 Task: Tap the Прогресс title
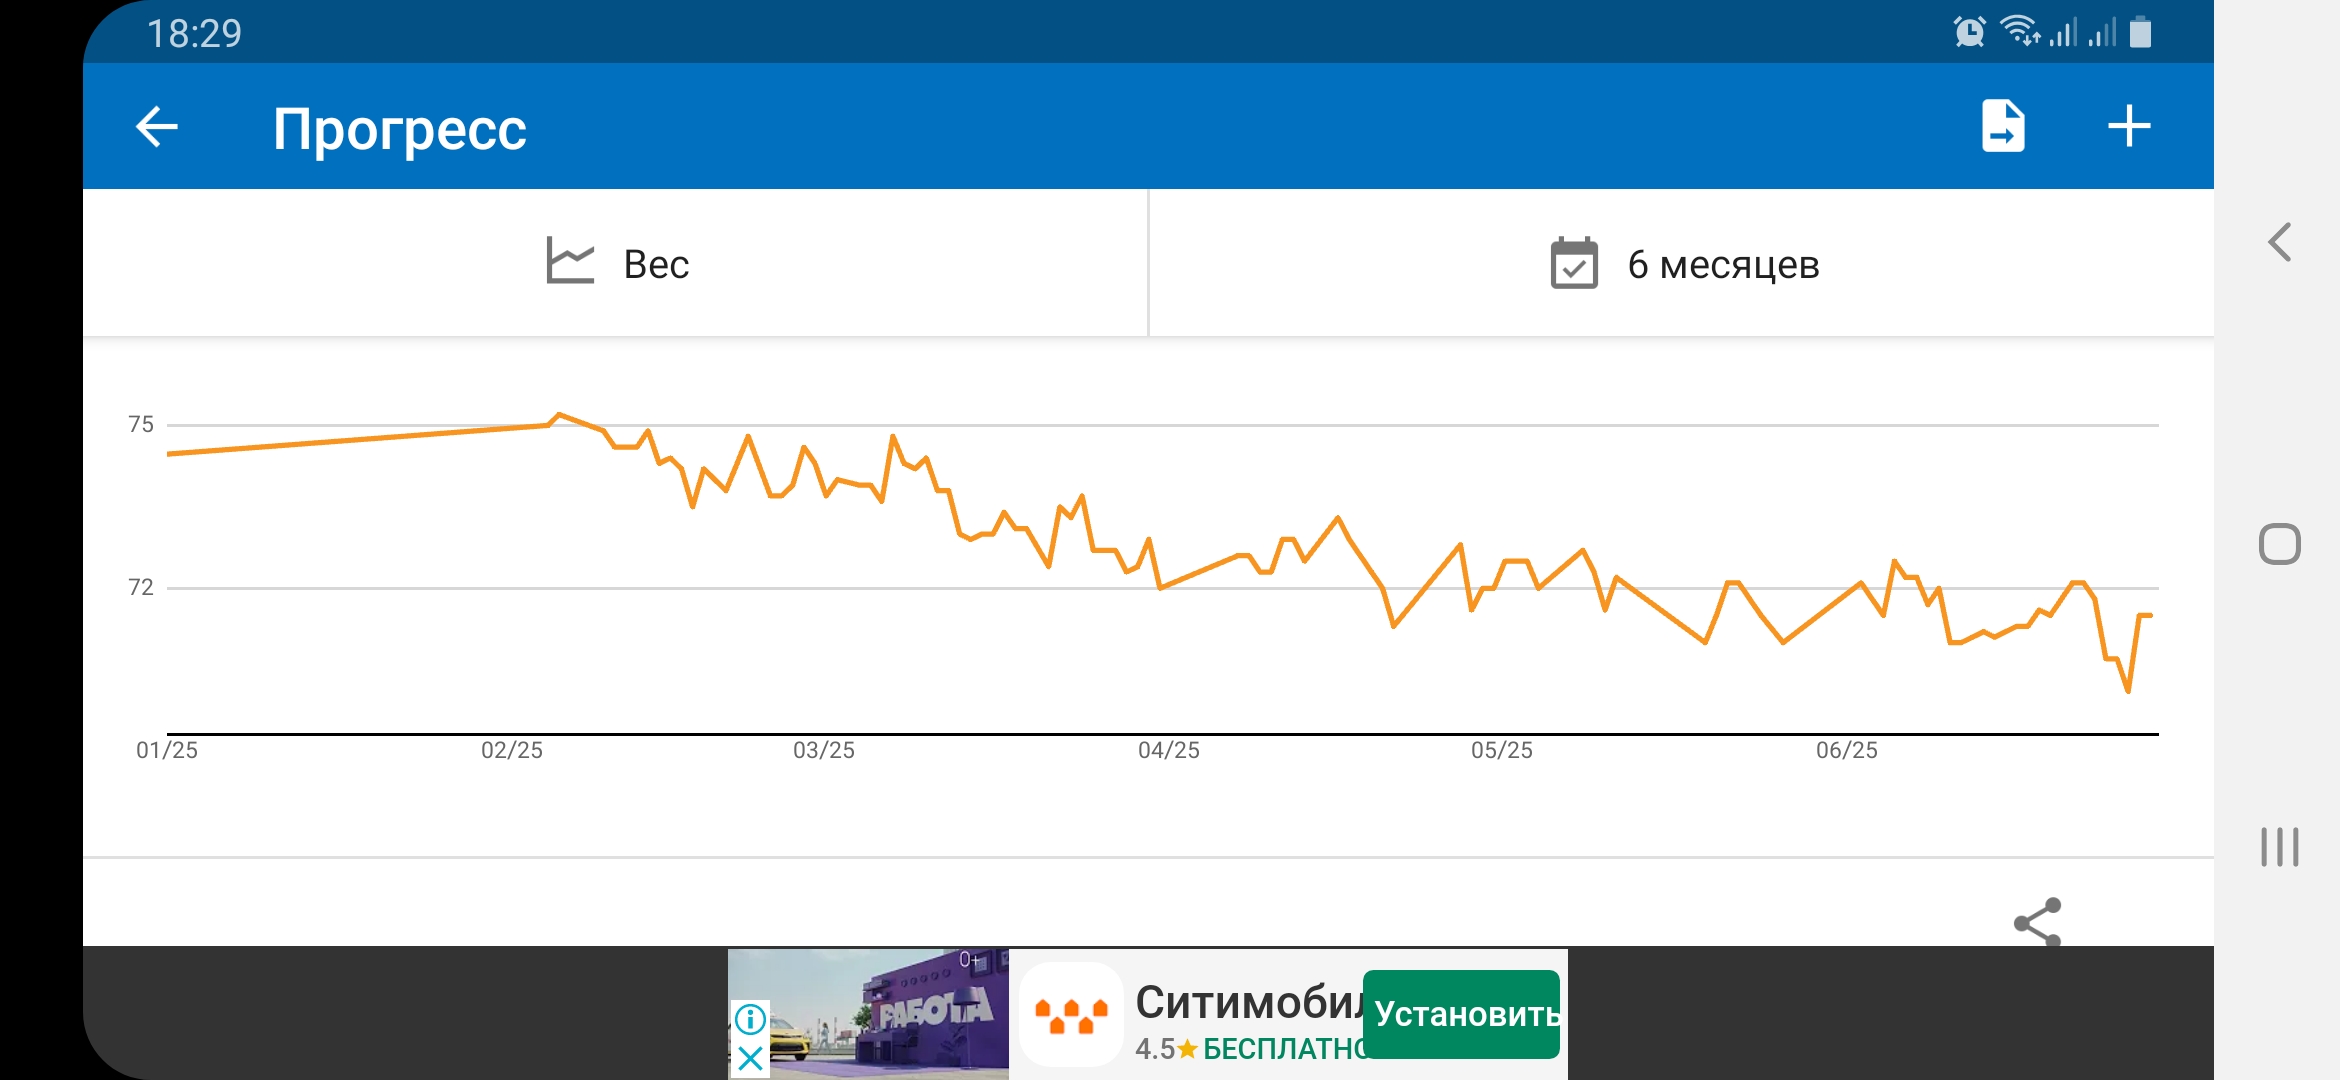[x=399, y=129]
